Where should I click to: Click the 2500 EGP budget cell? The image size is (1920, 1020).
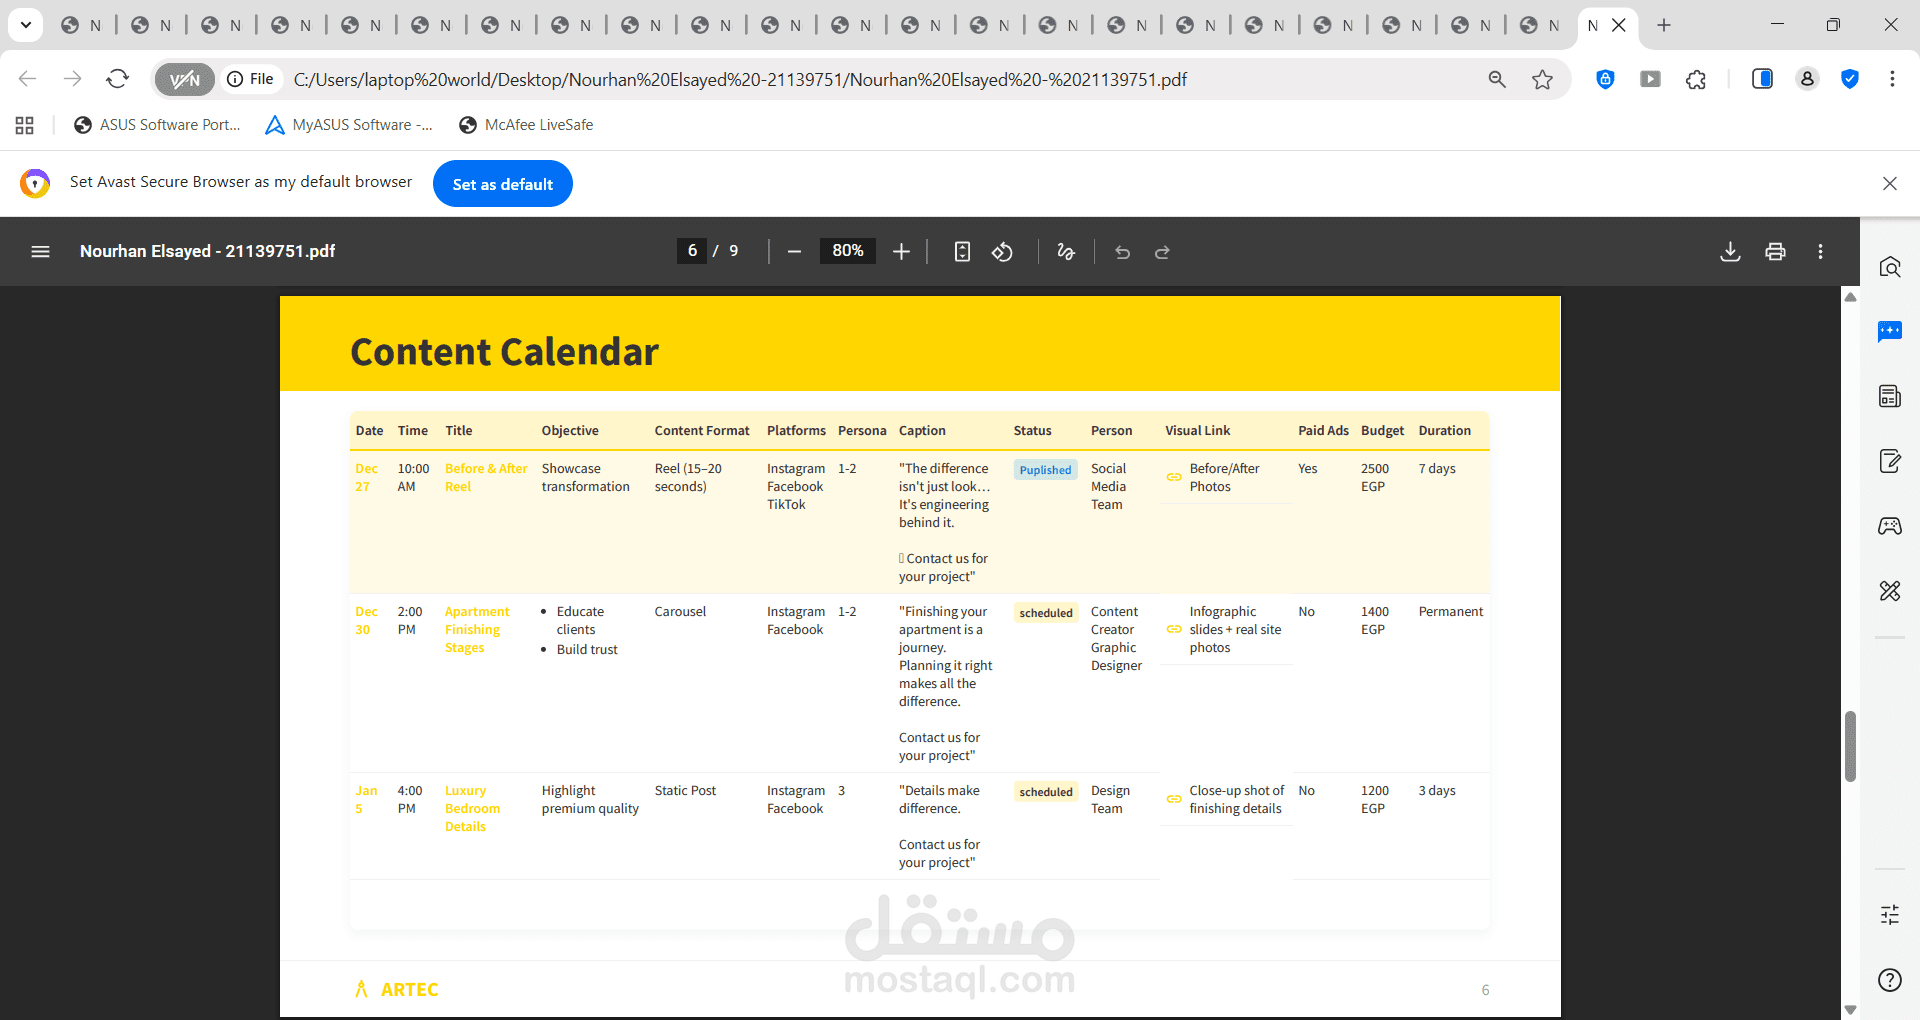click(x=1375, y=478)
